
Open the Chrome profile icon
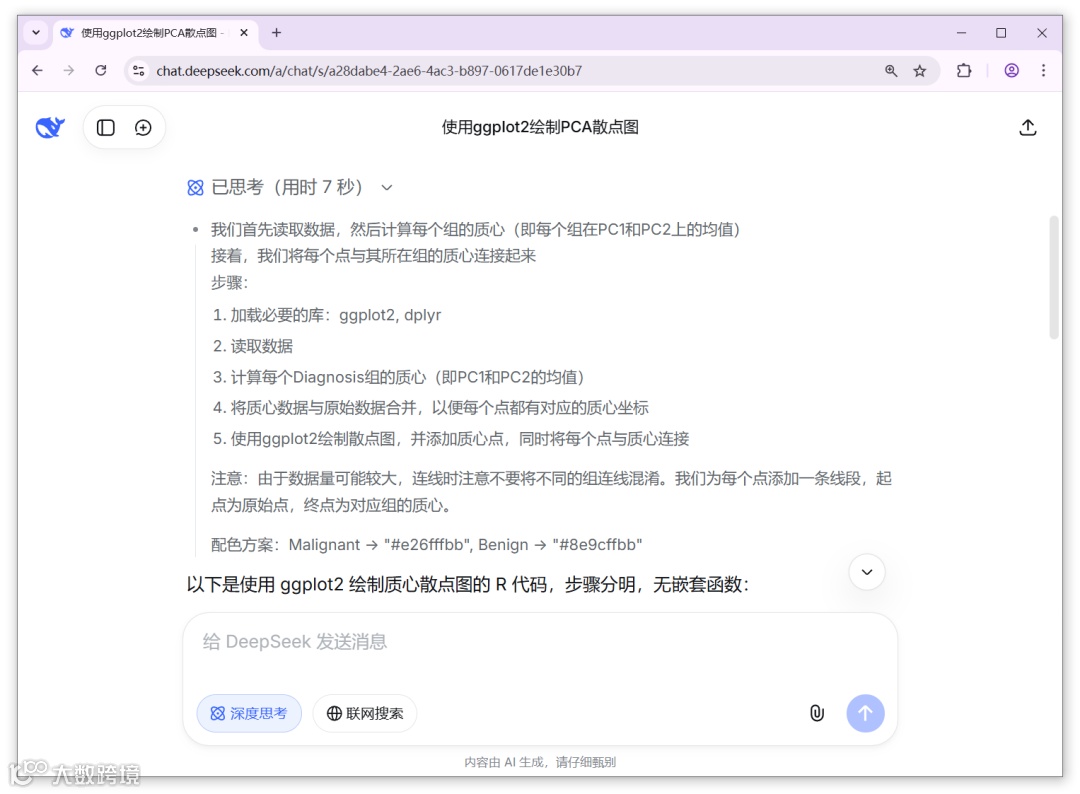1011,70
